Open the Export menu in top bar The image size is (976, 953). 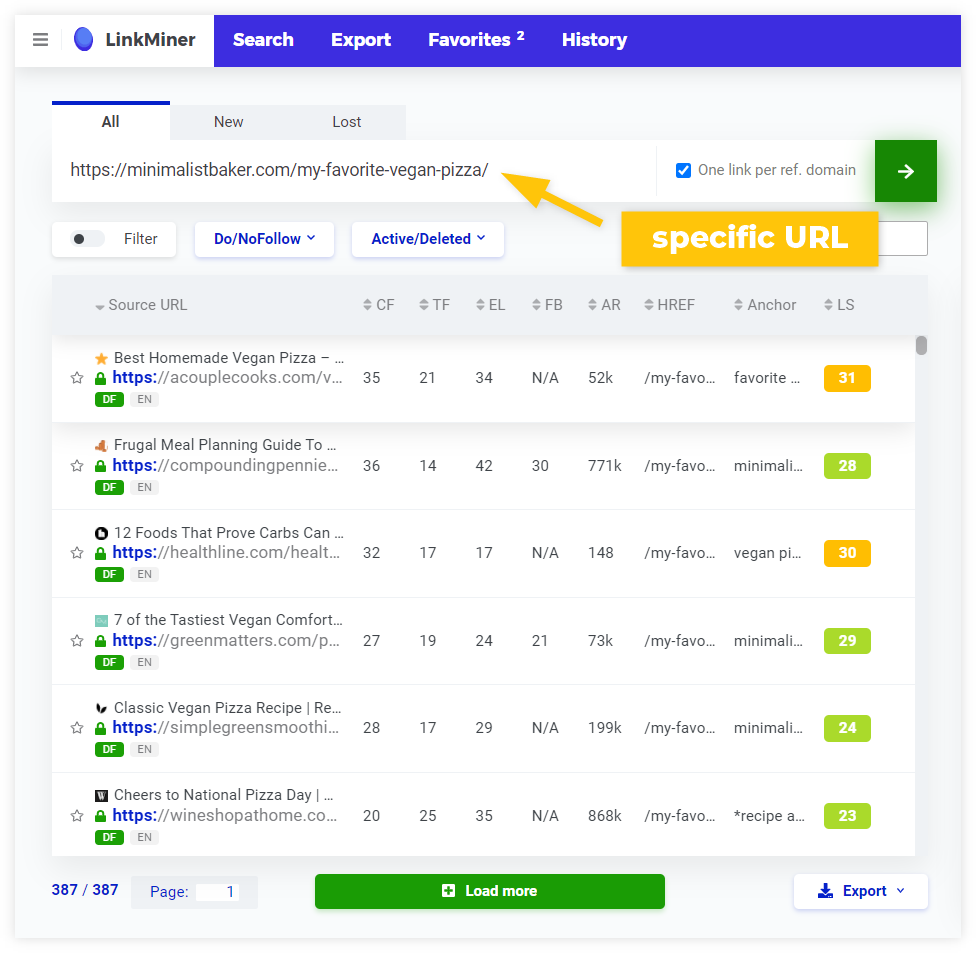click(x=361, y=40)
